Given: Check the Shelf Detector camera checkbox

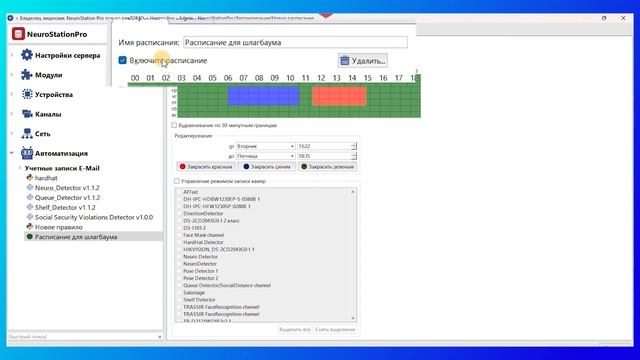Looking at the screenshot, I should pyautogui.click(x=179, y=300).
